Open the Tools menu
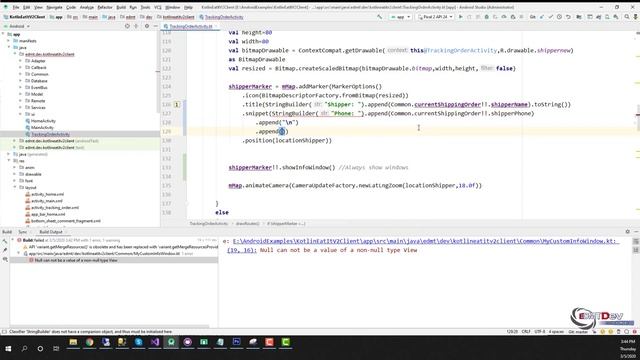 [x=145, y=7]
